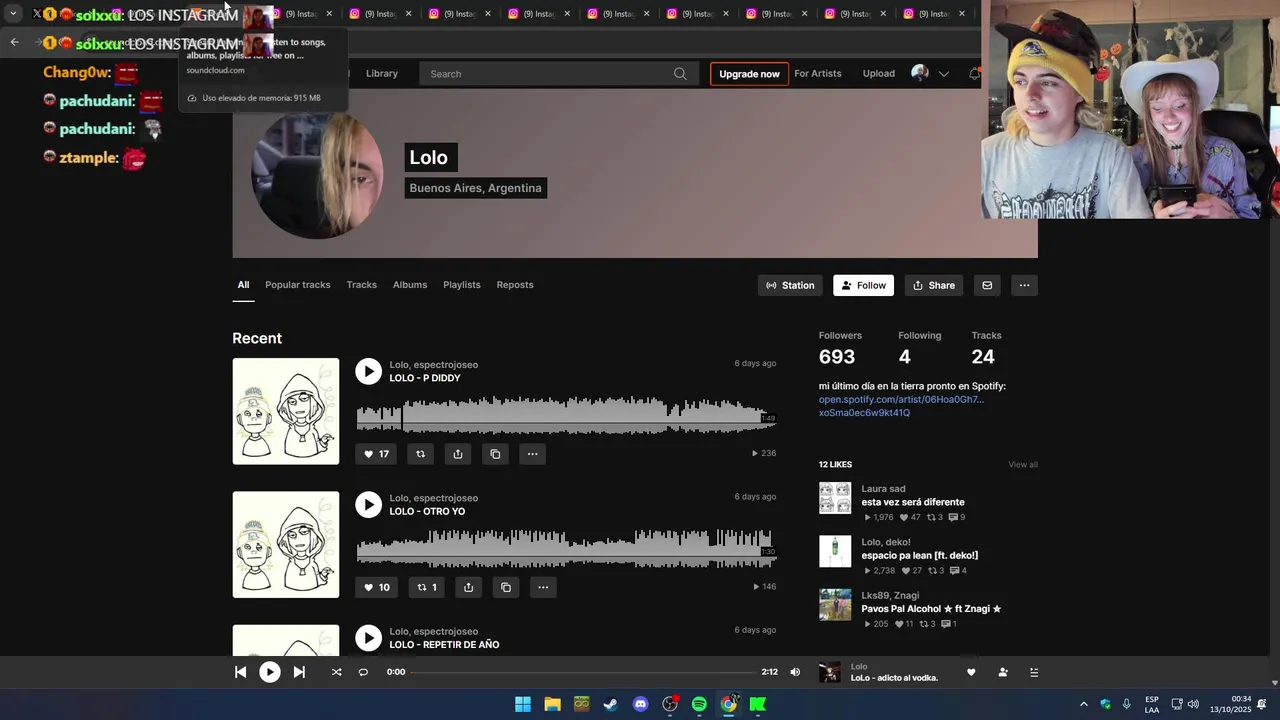Open liked track espacio pa lean
Image resolution: width=1280 pixels, height=720 pixels.
coord(920,555)
